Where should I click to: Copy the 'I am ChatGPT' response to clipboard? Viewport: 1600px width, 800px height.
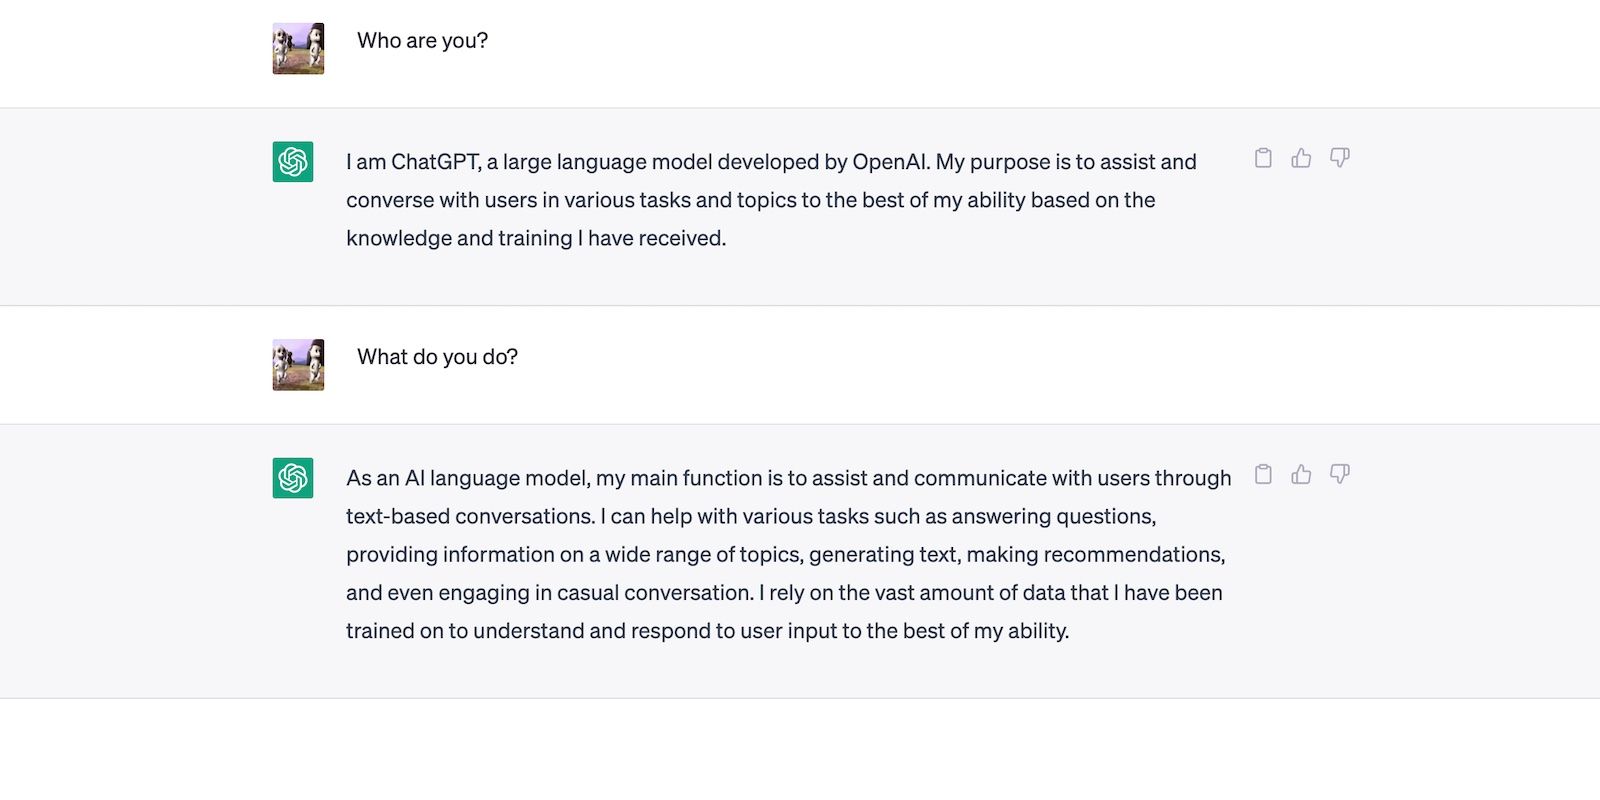click(x=1263, y=158)
